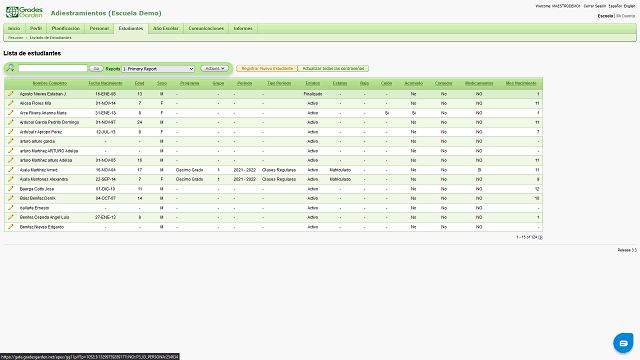640x360 pixels.
Task: Click the GradesGarden logo
Action: [24, 12]
